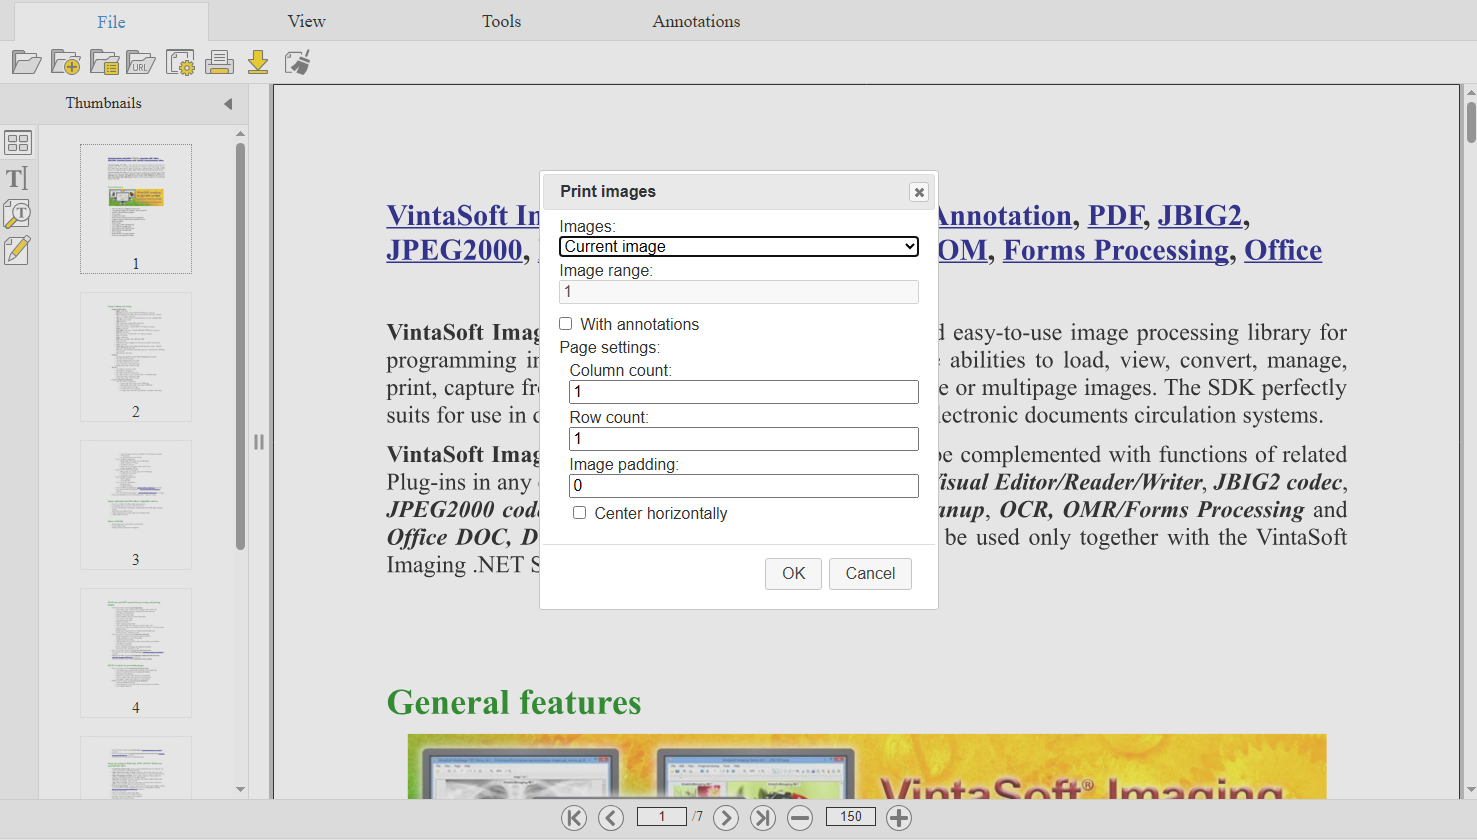Image resolution: width=1477 pixels, height=840 pixels.
Task: Enable the With annotations checkbox
Action: point(566,324)
